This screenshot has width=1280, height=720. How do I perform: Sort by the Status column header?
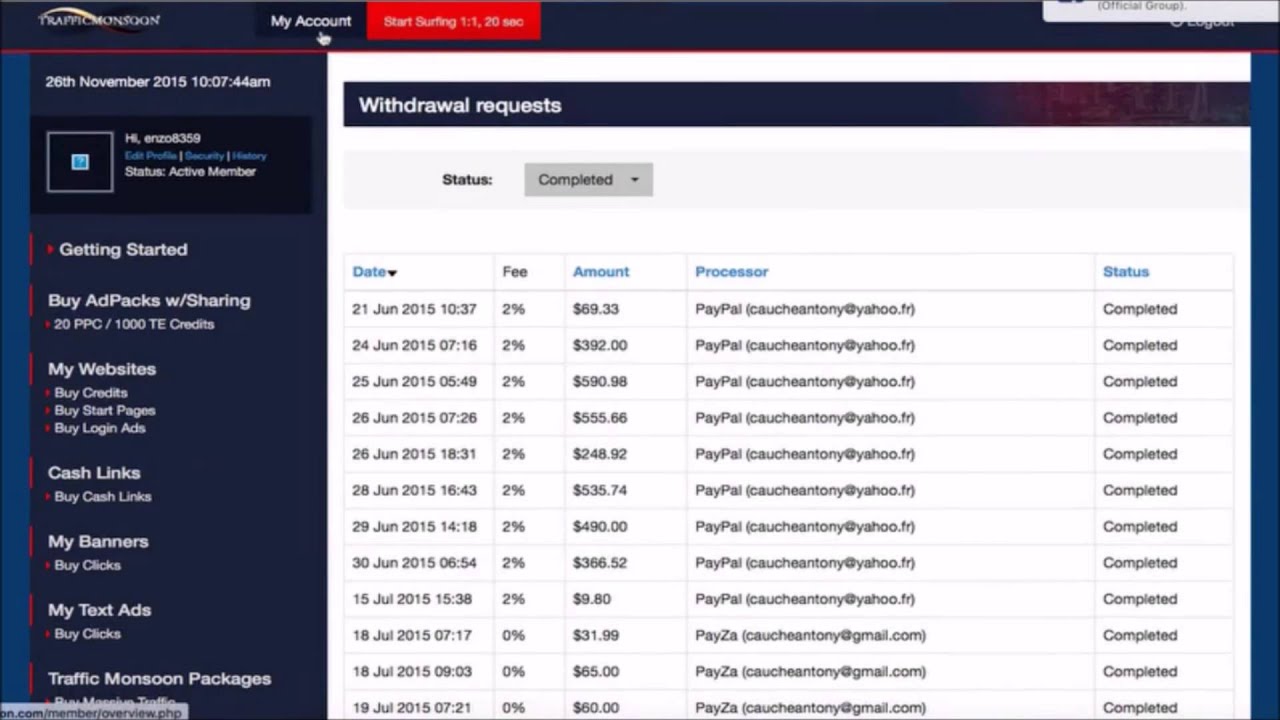(1126, 272)
